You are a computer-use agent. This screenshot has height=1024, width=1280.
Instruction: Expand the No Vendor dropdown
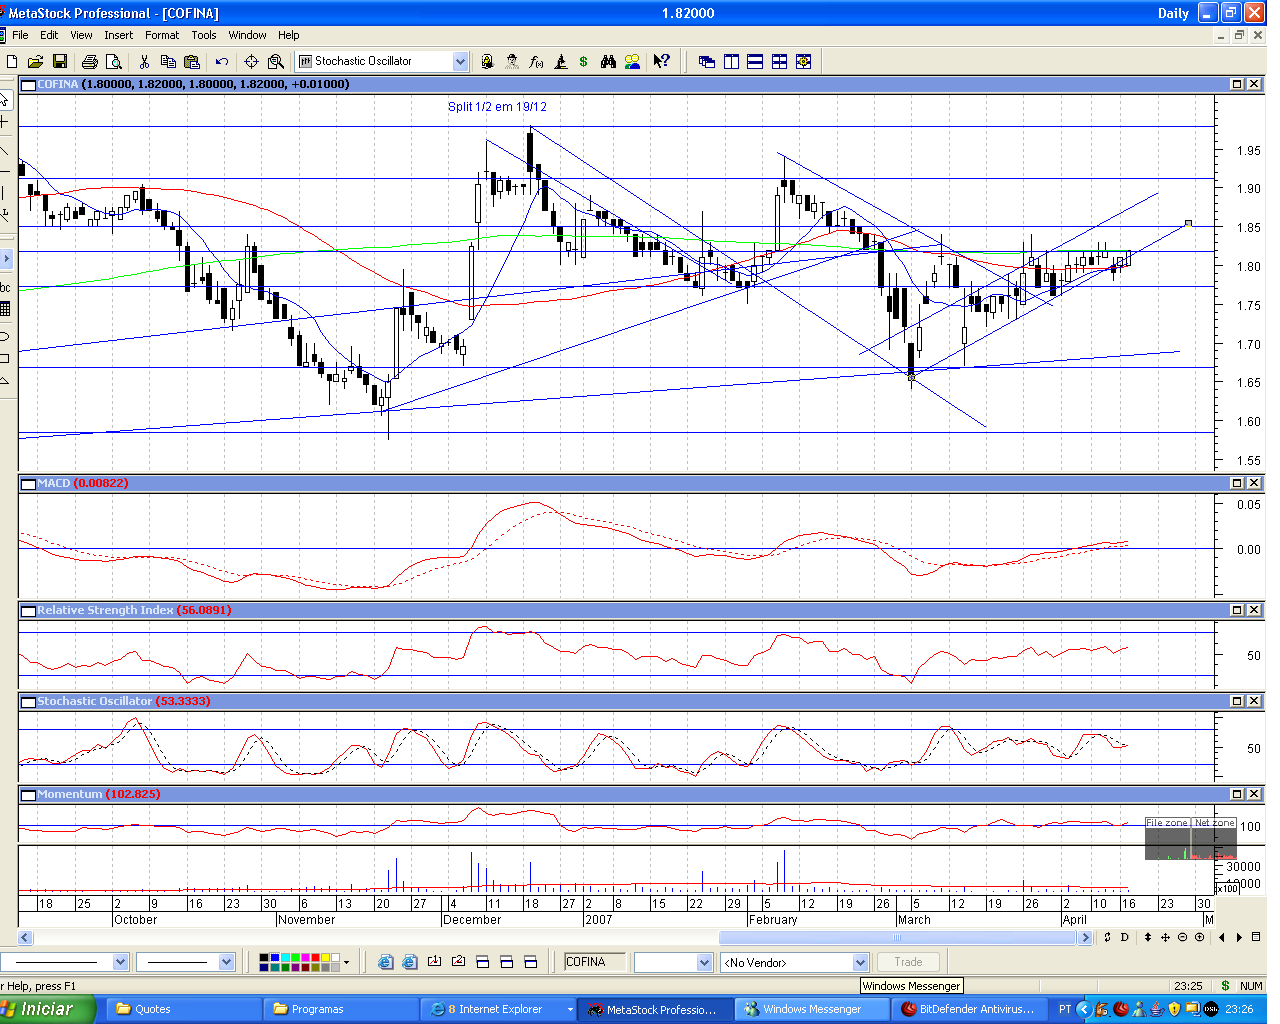[x=859, y=963]
